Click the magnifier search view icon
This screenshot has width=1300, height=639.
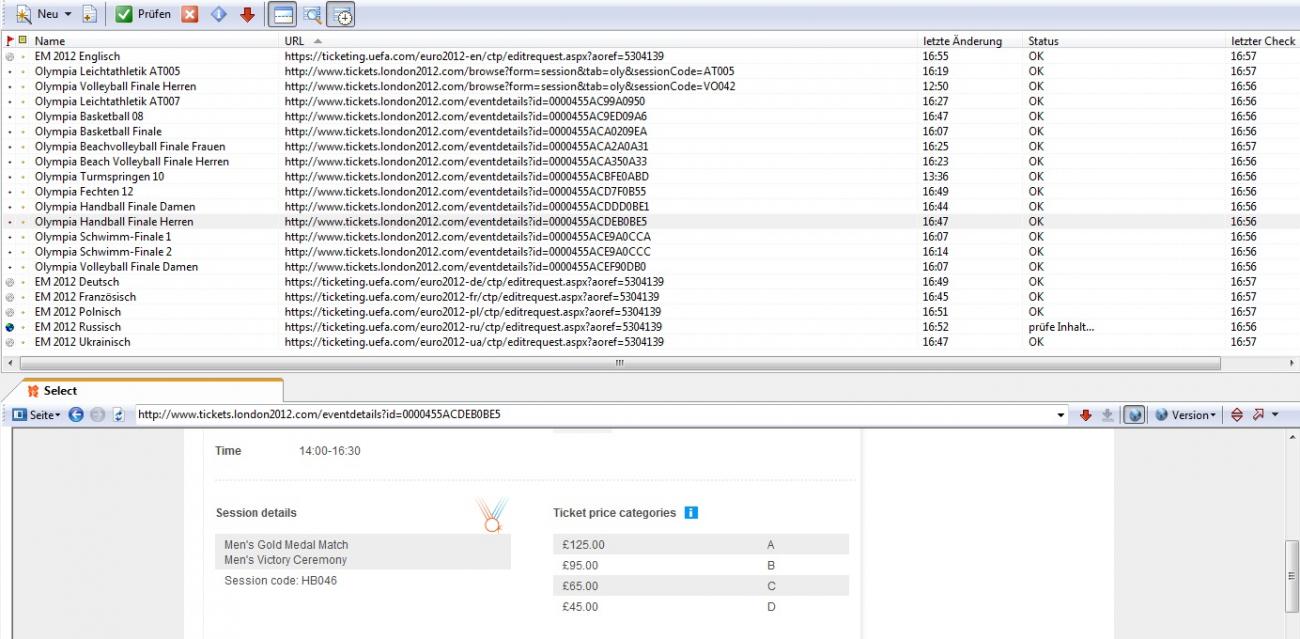point(312,15)
